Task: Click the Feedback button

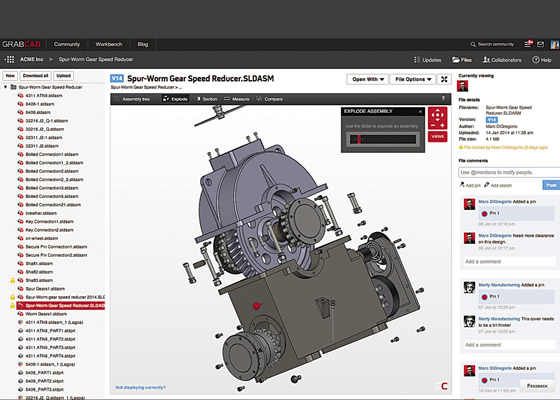Action: tap(537, 386)
